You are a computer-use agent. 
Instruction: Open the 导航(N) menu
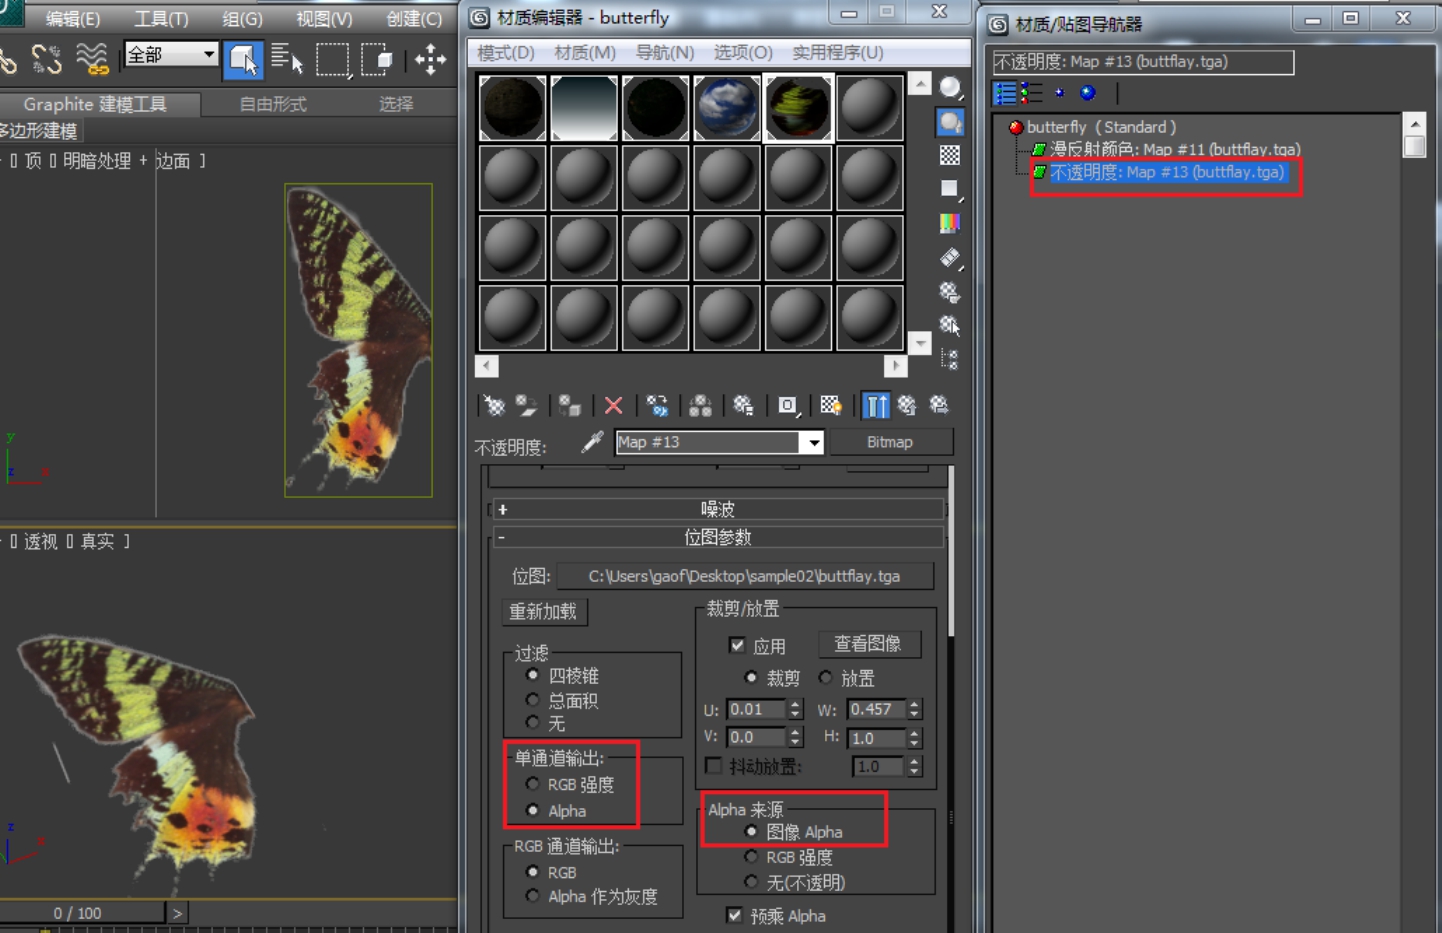pyautogui.click(x=665, y=52)
